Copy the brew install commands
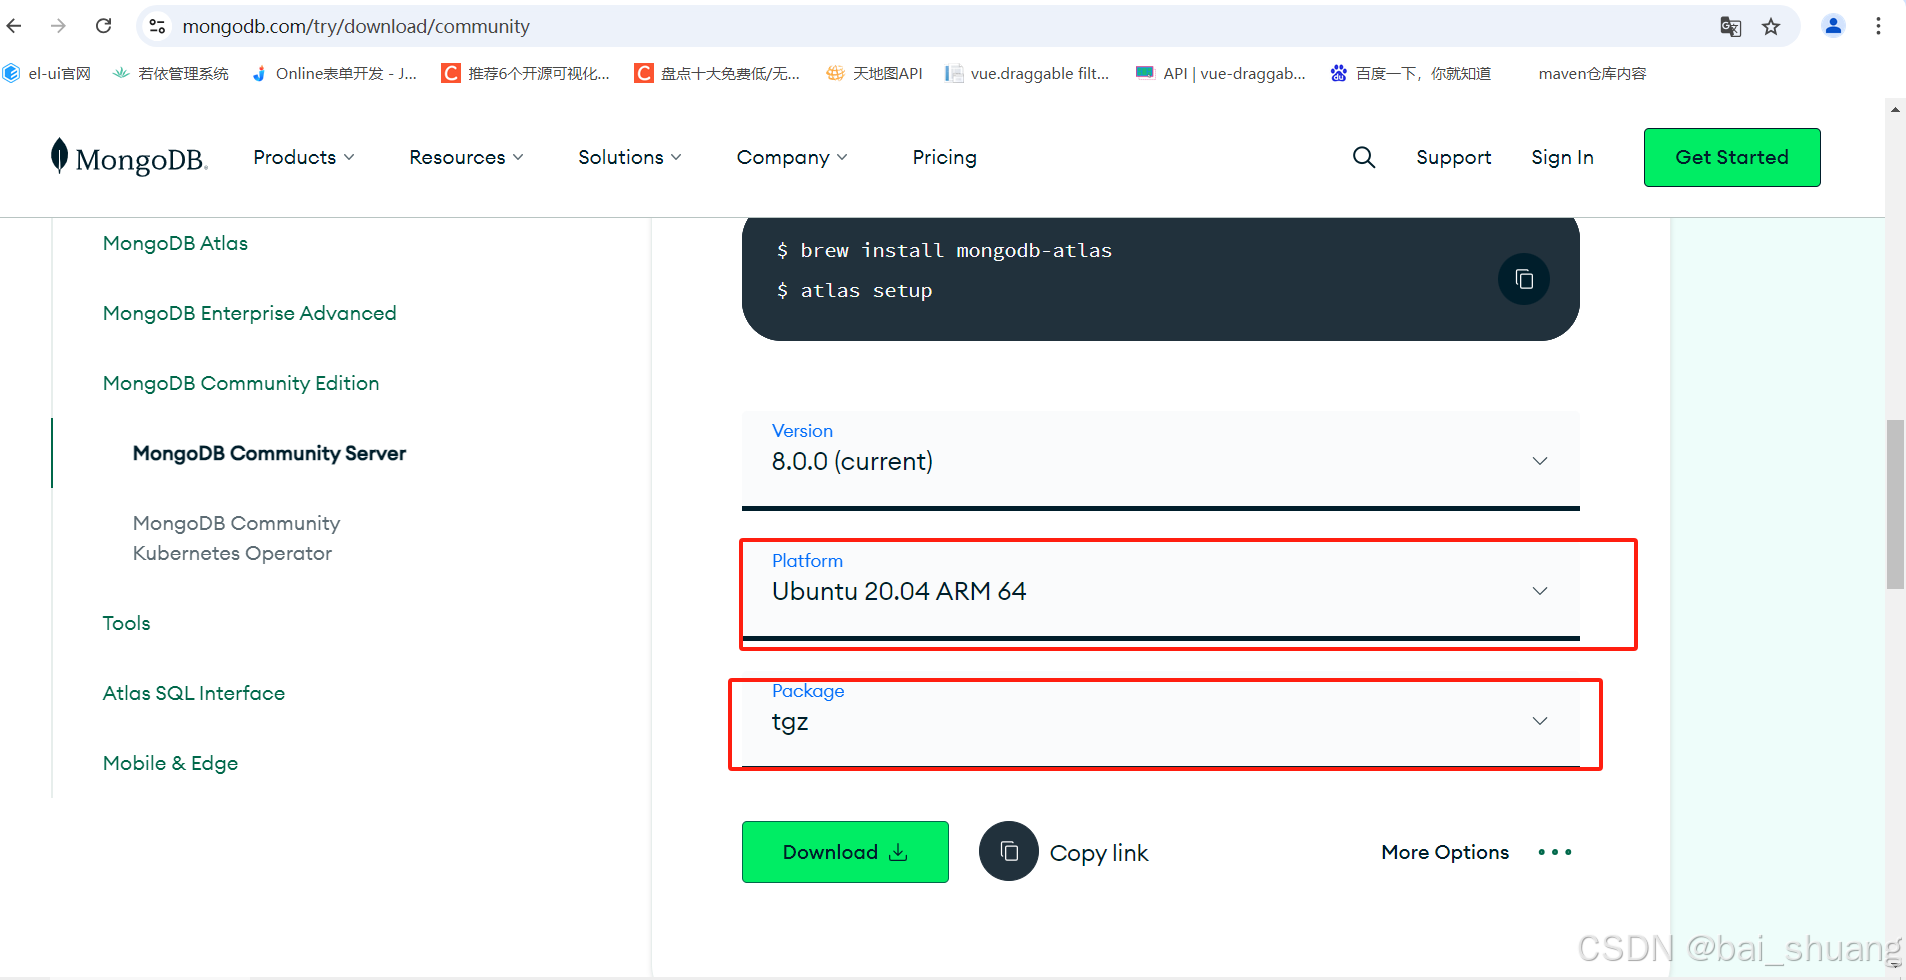This screenshot has height=980, width=1906. pos(1524,279)
